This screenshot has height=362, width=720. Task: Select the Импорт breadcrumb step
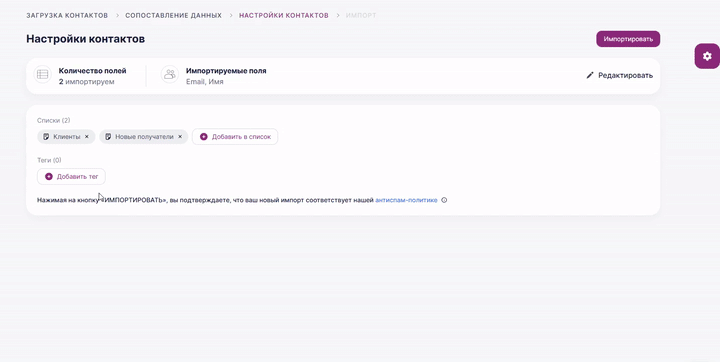coord(361,15)
